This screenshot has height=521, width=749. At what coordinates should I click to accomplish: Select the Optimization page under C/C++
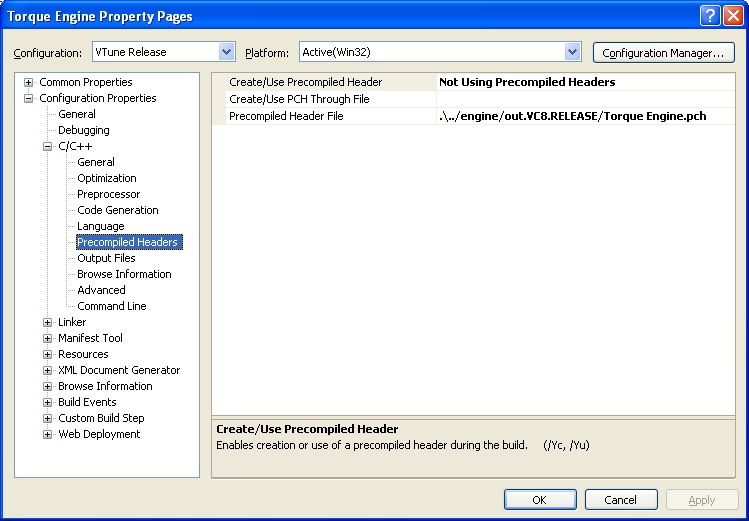[107, 178]
